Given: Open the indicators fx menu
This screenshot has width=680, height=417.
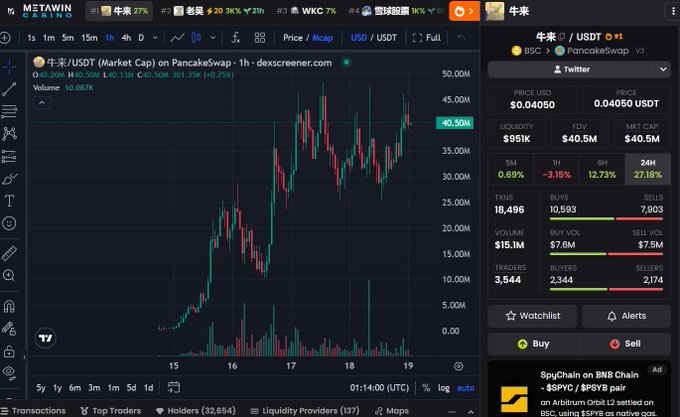Looking at the screenshot, I should [235, 38].
